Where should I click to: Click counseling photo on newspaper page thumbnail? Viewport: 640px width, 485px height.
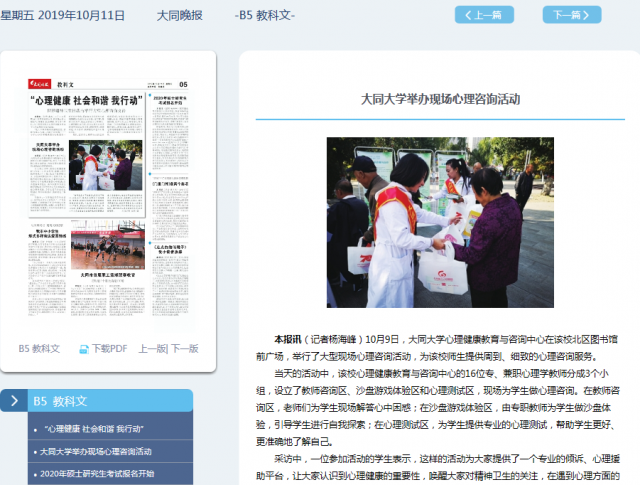click(x=106, y=165)
